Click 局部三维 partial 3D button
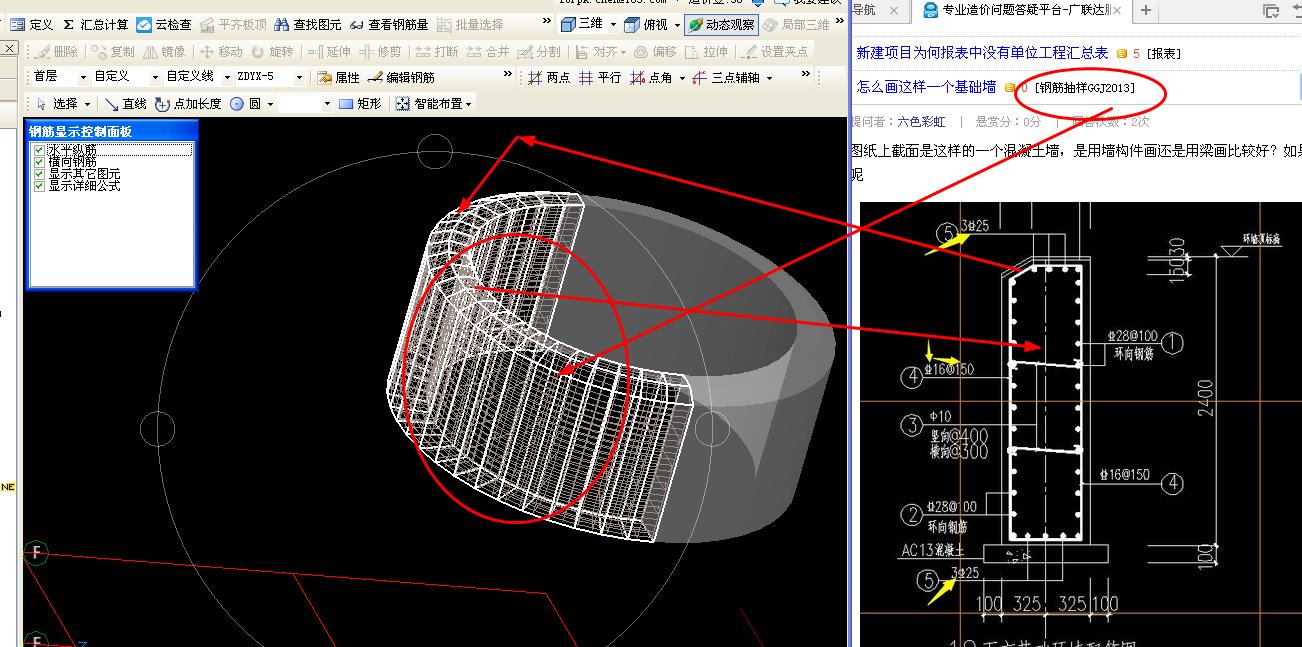Screen dimensions: 1302x647 tap(796, 24)
